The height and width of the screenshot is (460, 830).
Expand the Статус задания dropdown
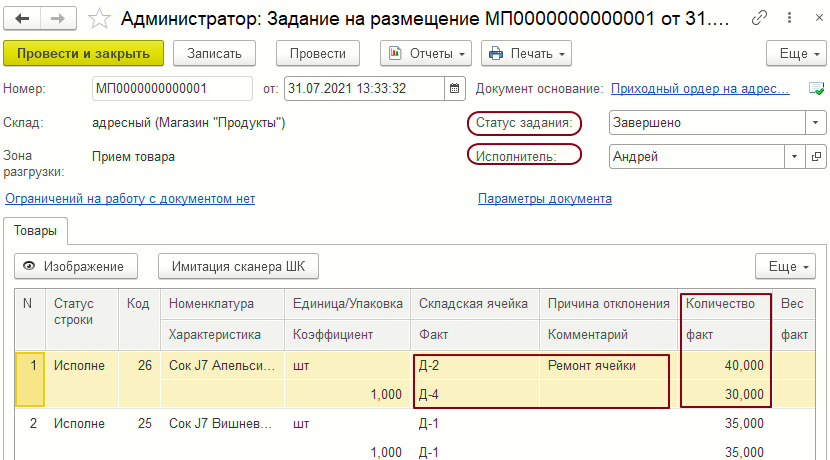click(x=815, y=123)
